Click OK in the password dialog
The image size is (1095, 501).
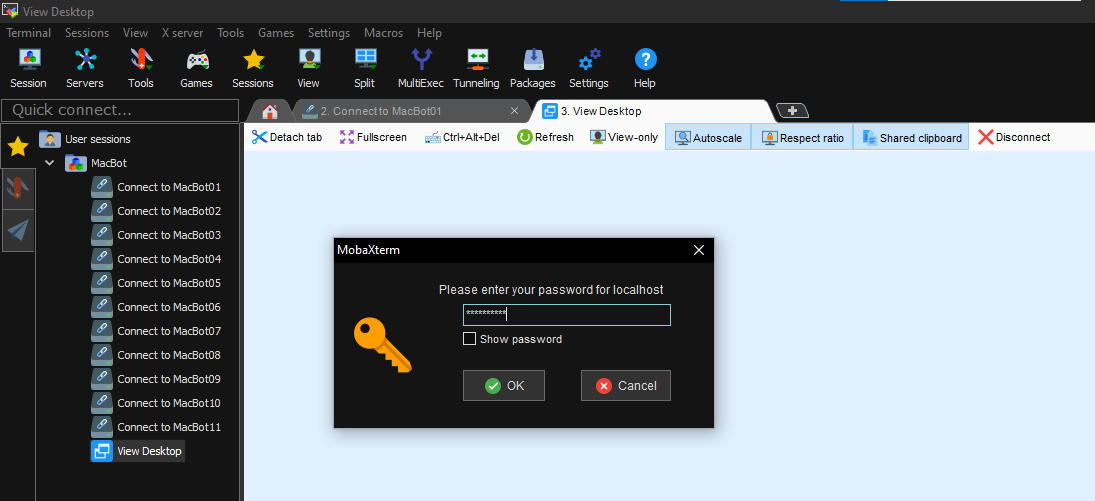pyautogui.click(x=504, y=386)
